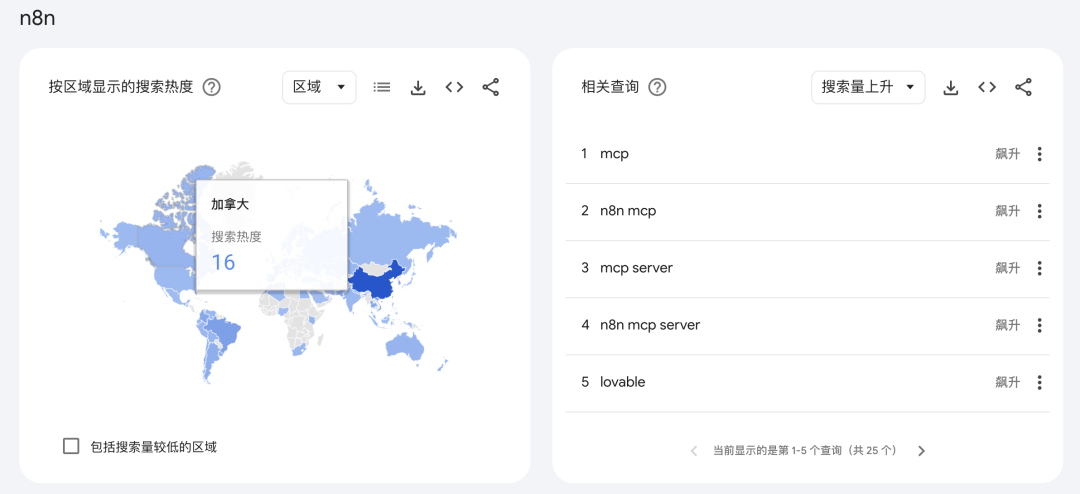Open embed code for related queries
Viewport: 1080px width, 494px height.
pyautogui.click(x=987, y=88)
